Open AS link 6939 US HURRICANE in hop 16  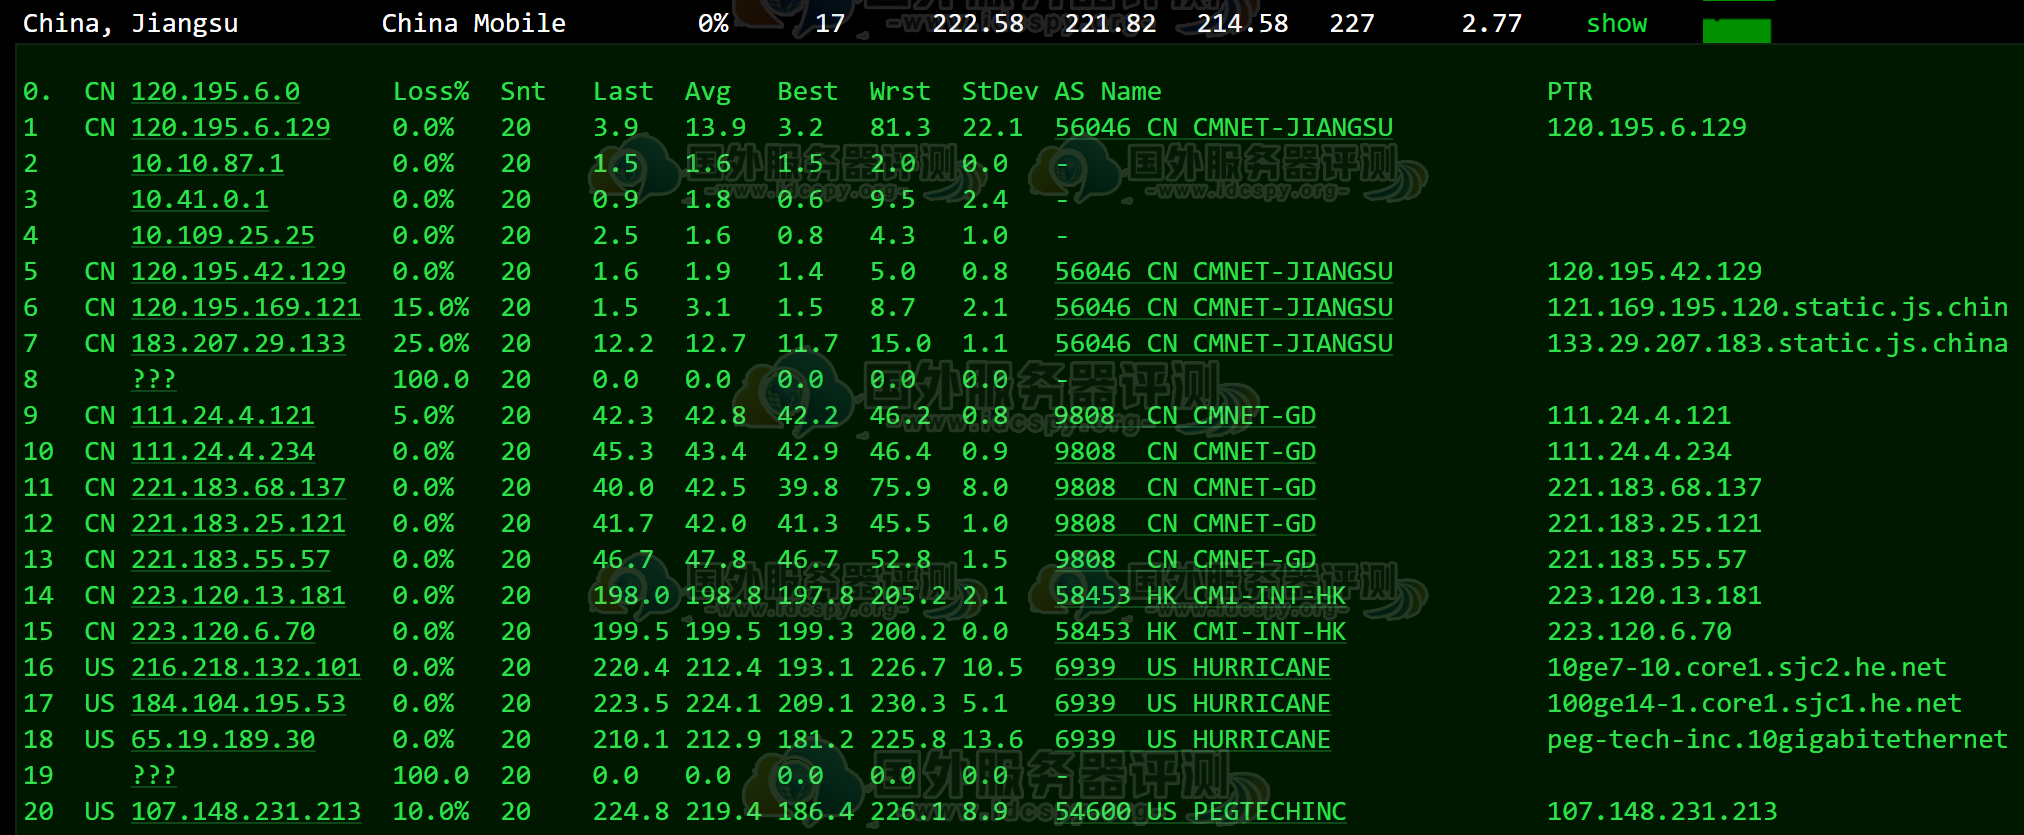point(1193,667)
